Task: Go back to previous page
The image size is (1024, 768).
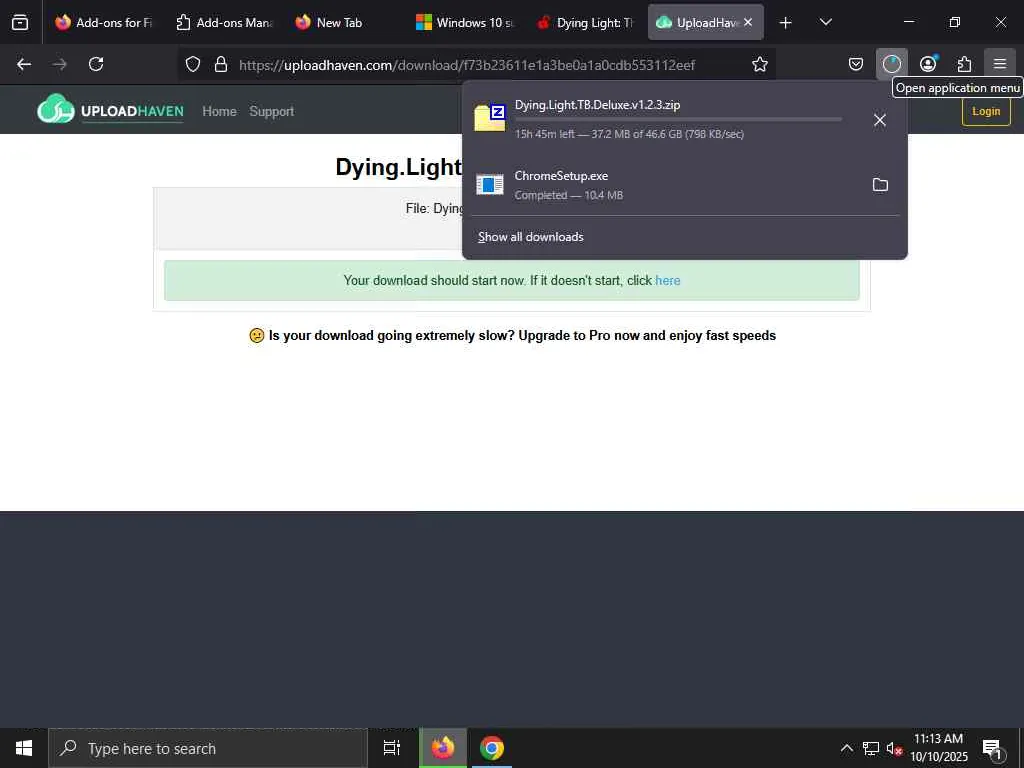Action: pyautogui.click(x=24, y=64)
